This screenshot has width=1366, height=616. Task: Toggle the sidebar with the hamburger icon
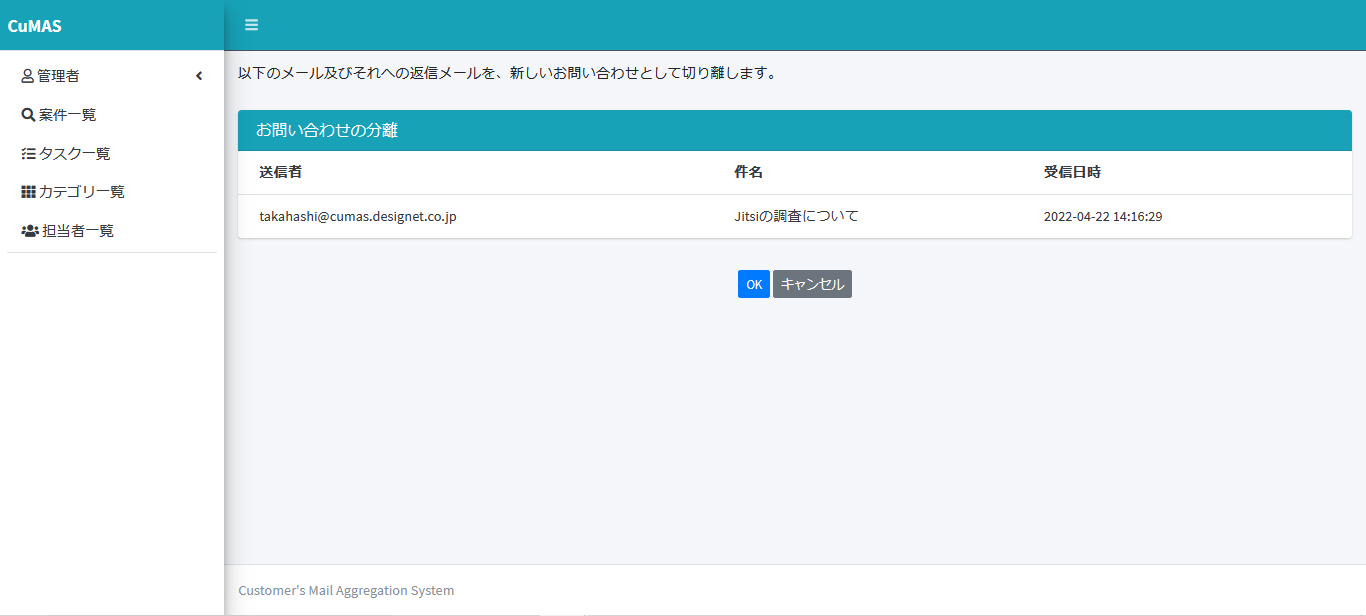[x=251, y=25]
